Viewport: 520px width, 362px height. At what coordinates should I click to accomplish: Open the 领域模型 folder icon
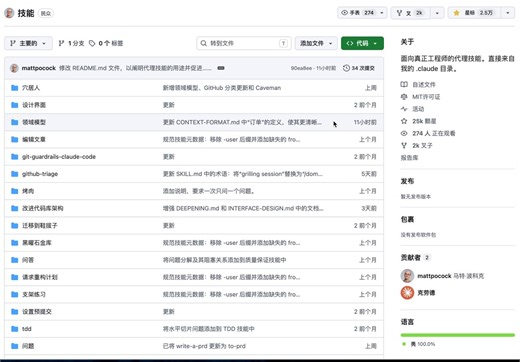(x=15, y=122)
